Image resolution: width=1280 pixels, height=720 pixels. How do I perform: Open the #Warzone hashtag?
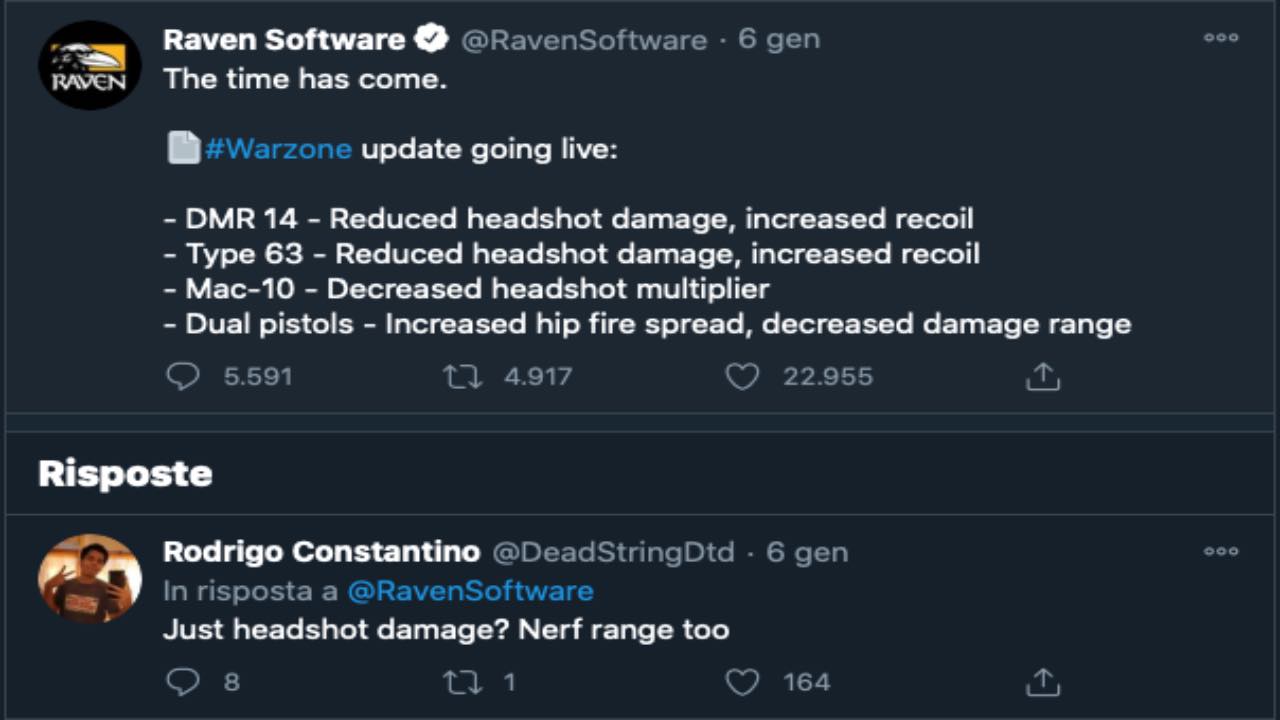coord(278,150)
